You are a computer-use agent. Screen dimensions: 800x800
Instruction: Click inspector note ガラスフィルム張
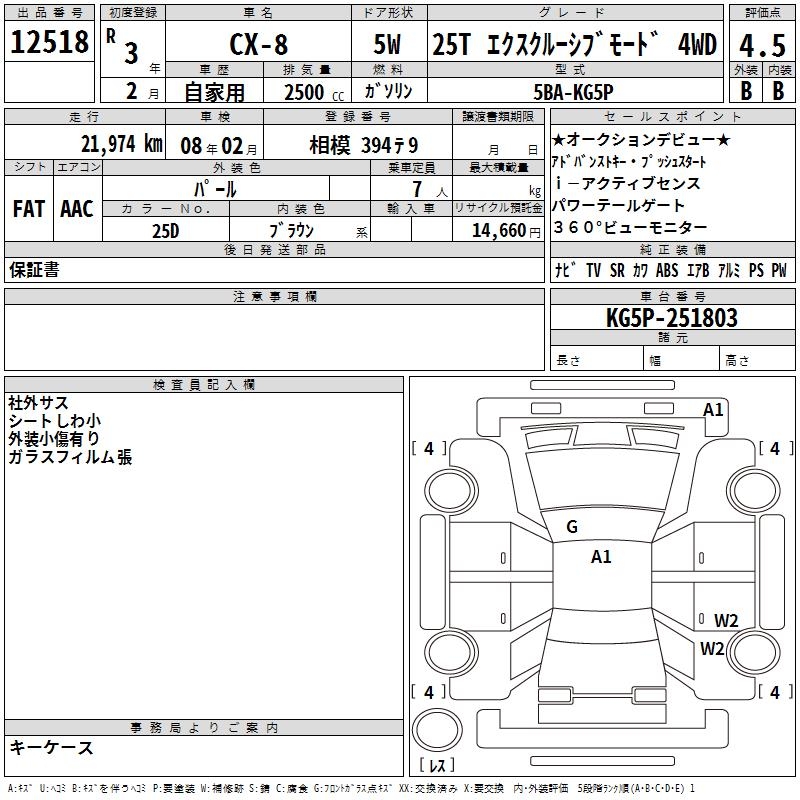70,457
